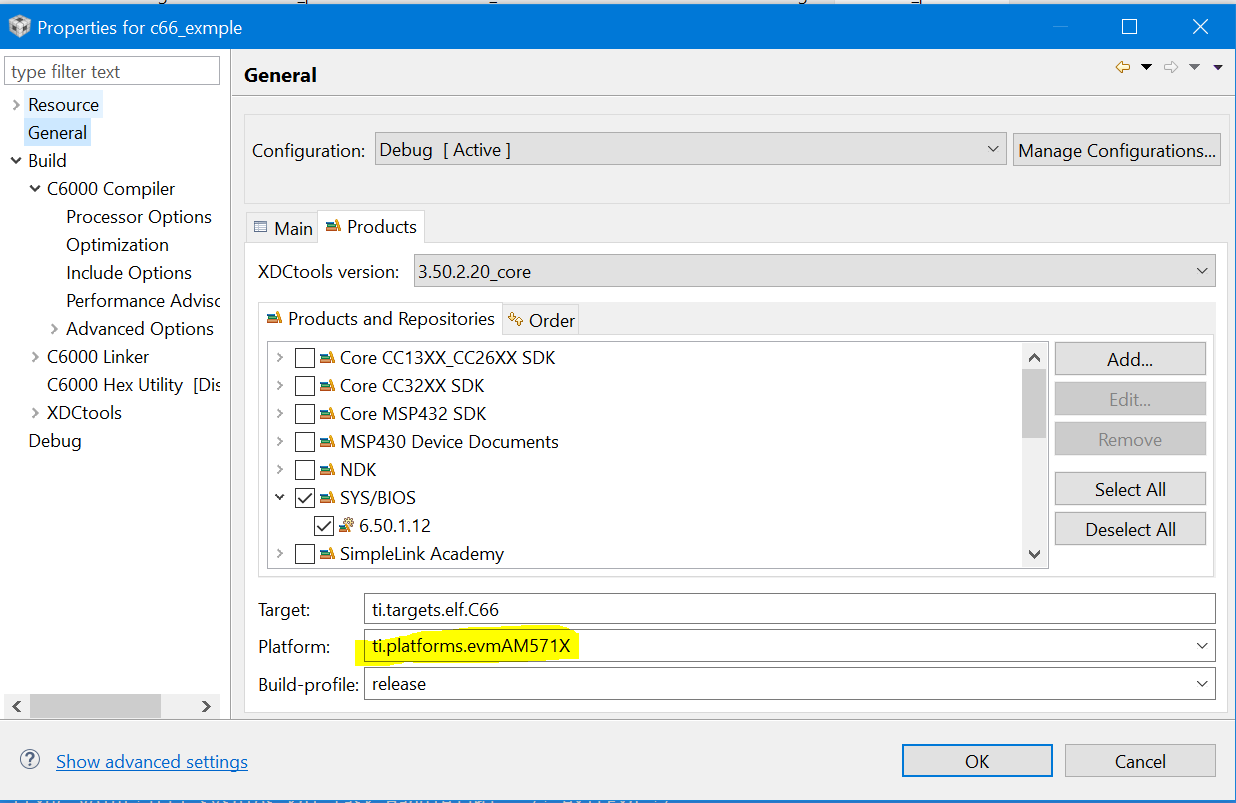Click the help question mark icon

[30, 760]
